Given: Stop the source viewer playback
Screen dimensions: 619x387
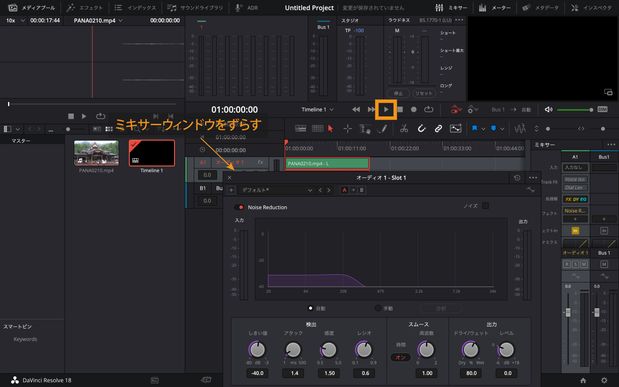Looking at the screenshot, I should [x=71, y=116].
